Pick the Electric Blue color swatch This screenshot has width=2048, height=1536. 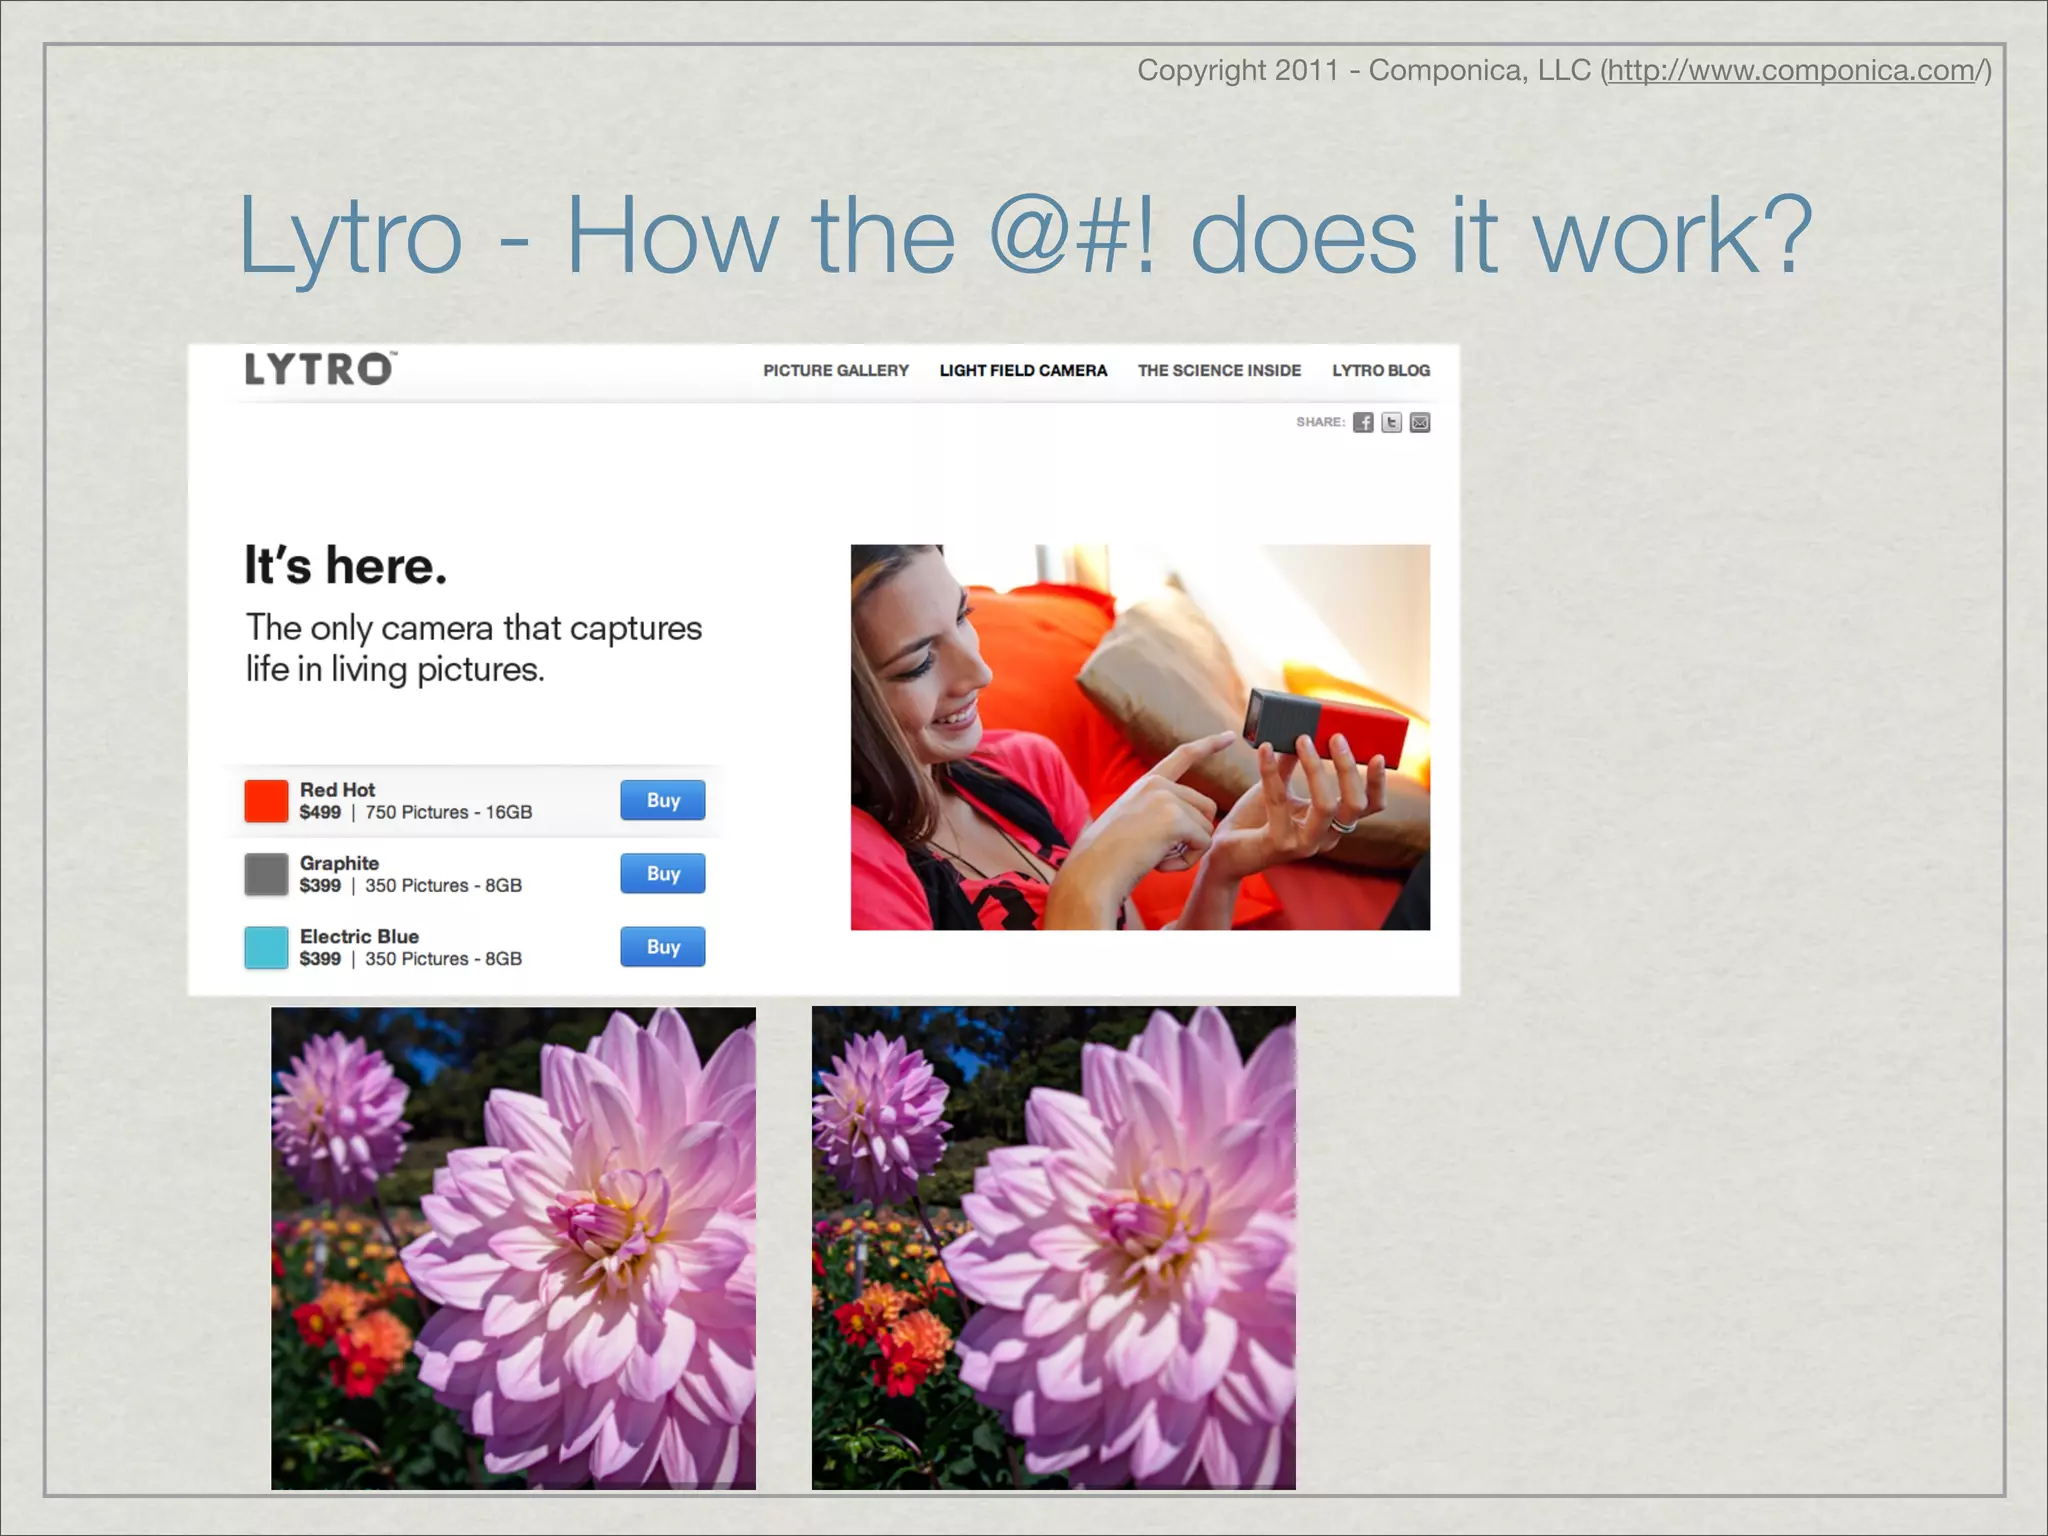tap(266, 947)
